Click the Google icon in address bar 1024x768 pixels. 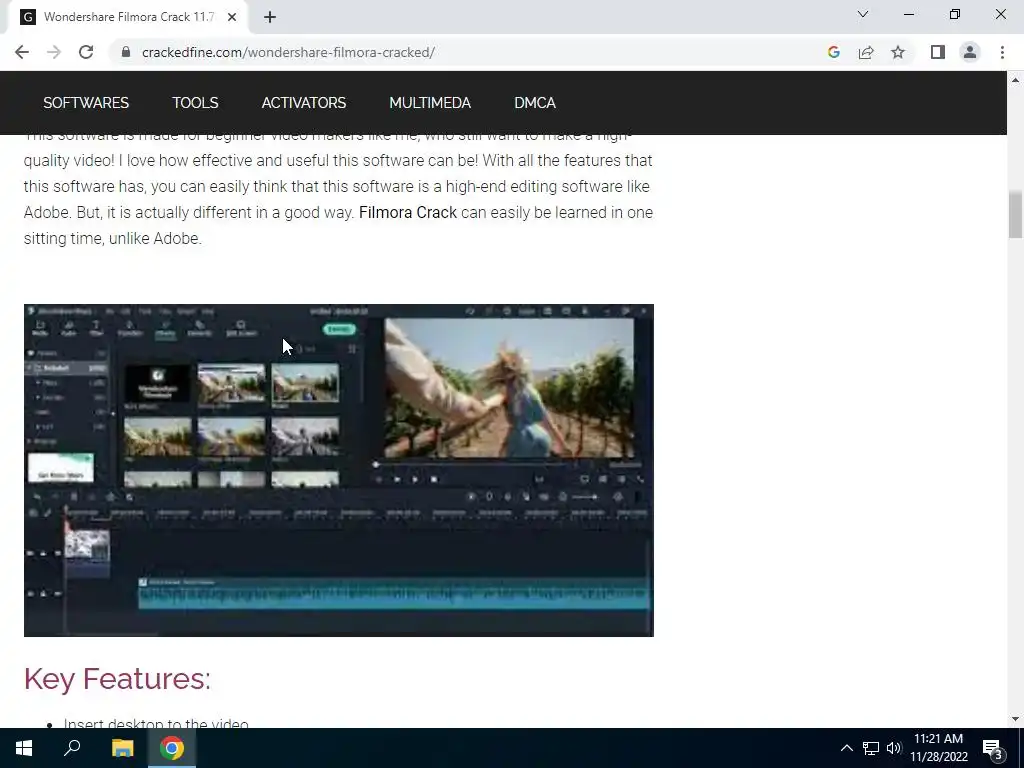833,52
